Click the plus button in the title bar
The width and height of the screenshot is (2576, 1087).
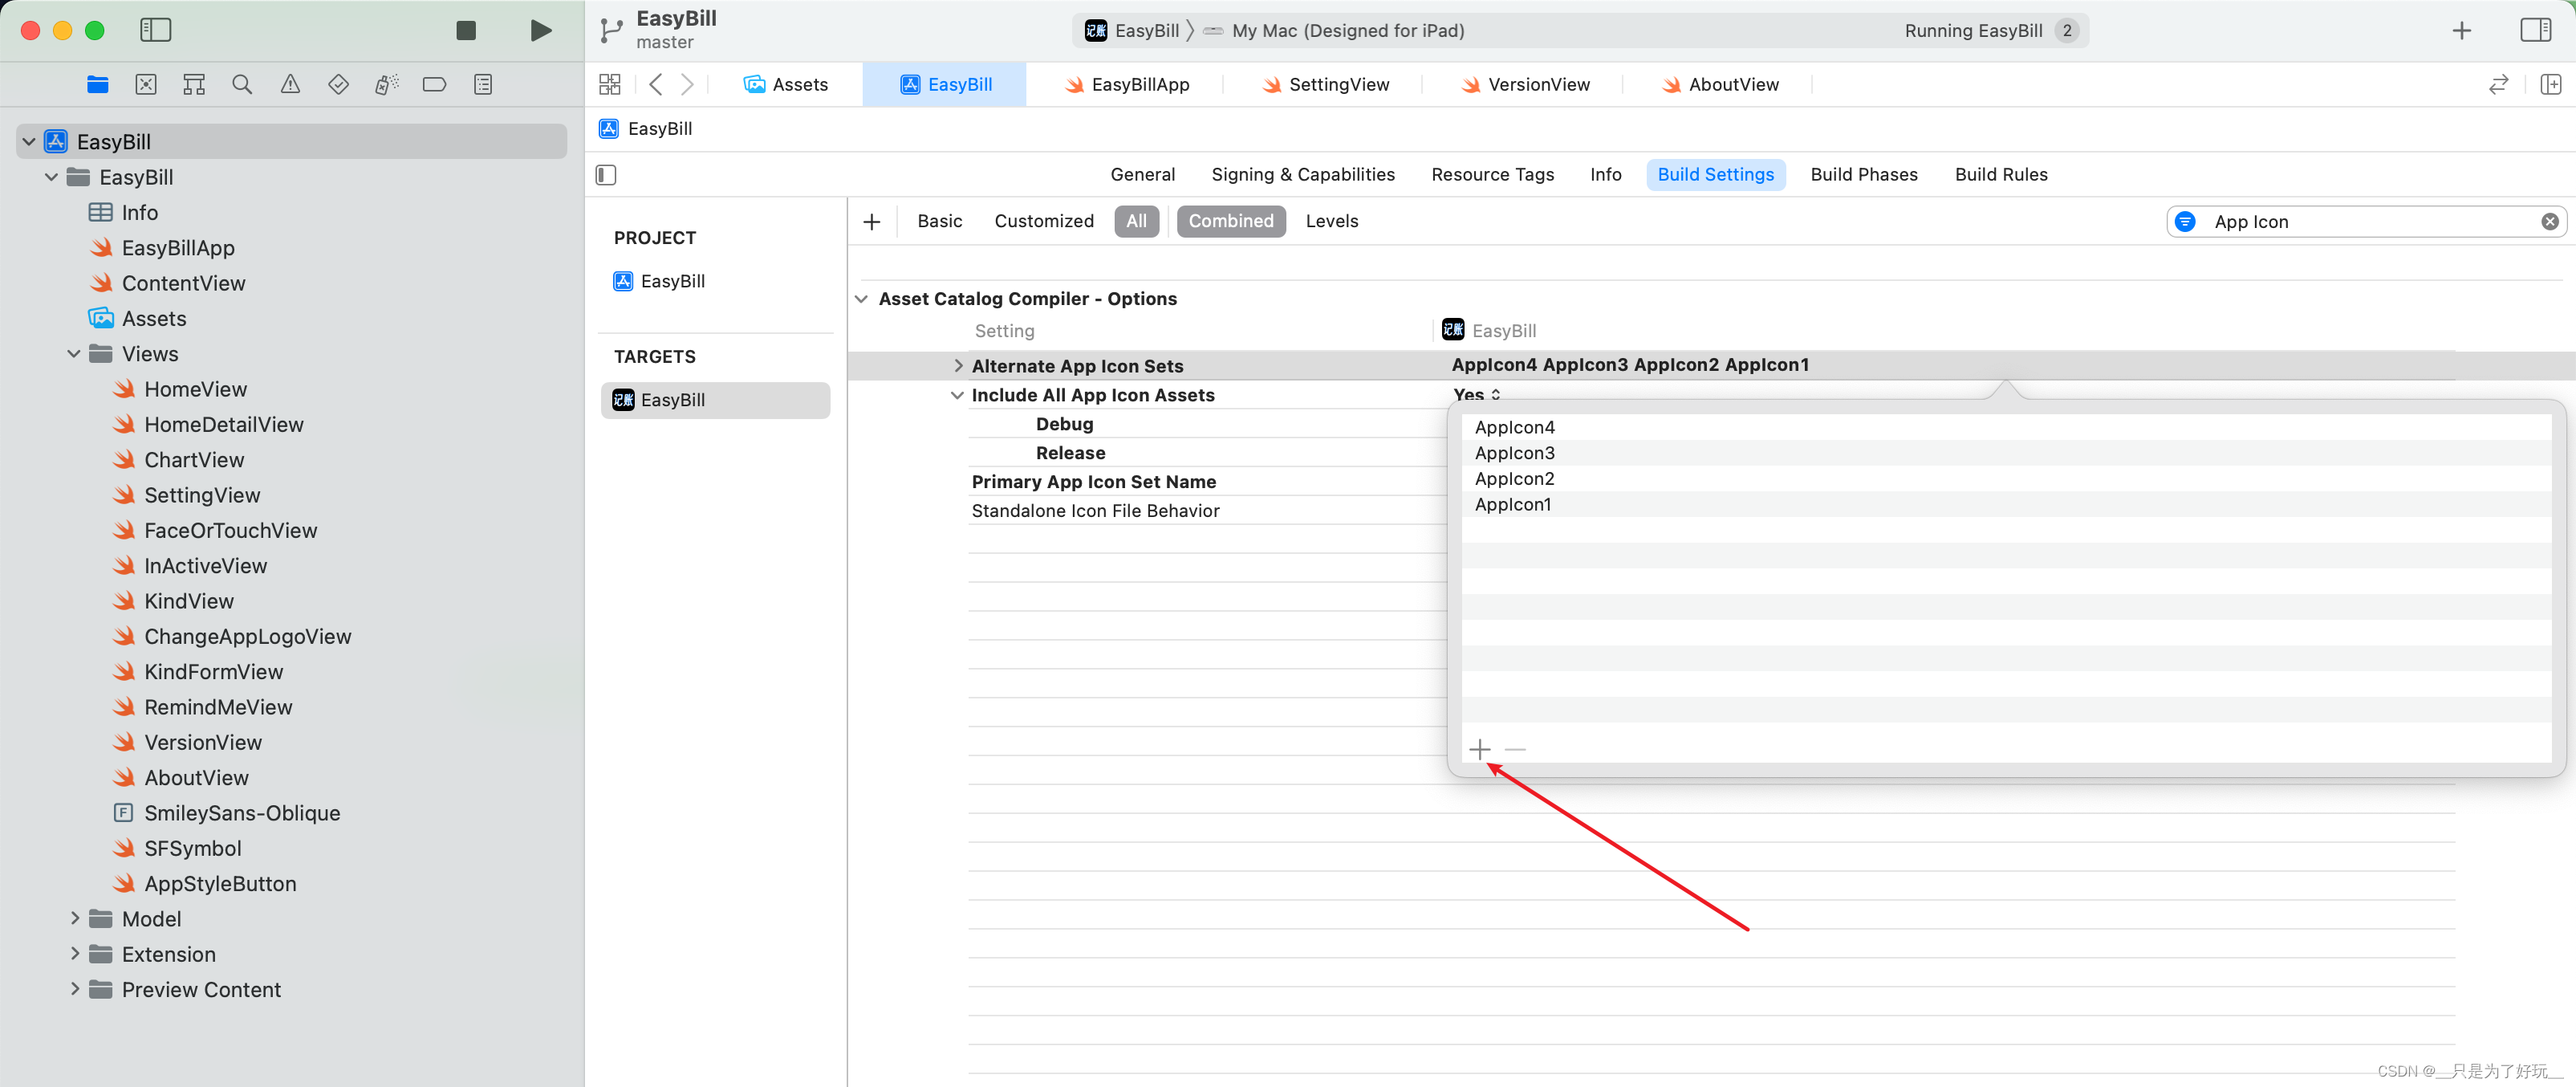pos(2461,30)
